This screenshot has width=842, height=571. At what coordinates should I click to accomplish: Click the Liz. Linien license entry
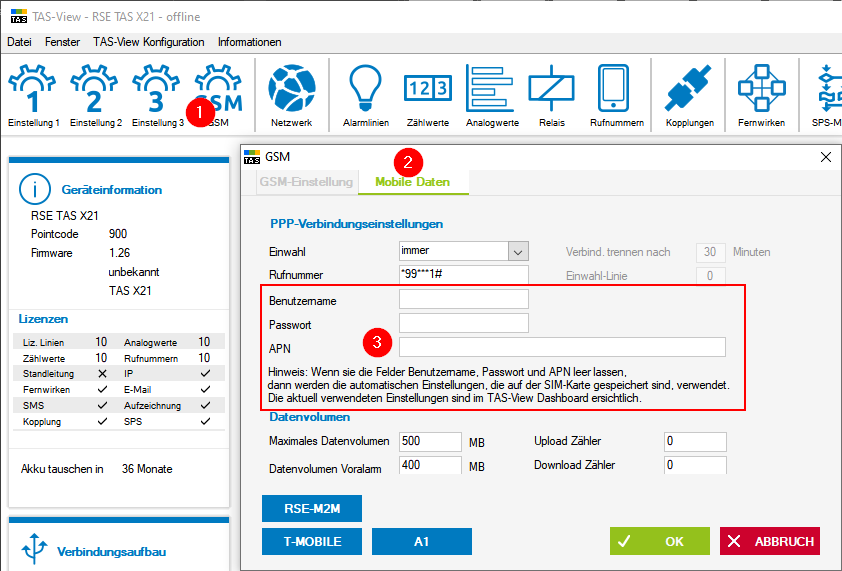tap(66, 342)
